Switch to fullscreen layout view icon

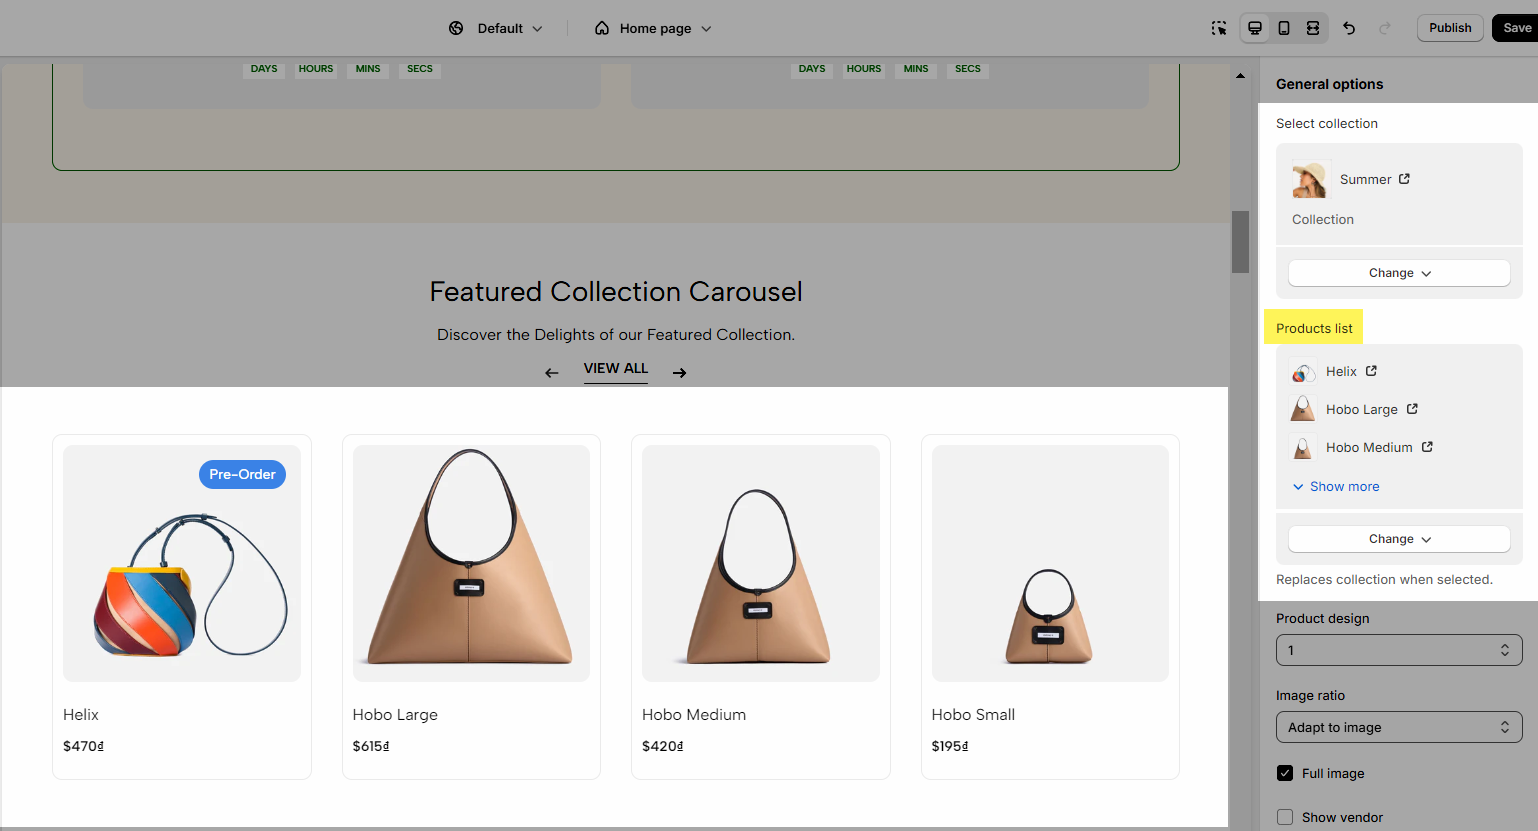1313,28
